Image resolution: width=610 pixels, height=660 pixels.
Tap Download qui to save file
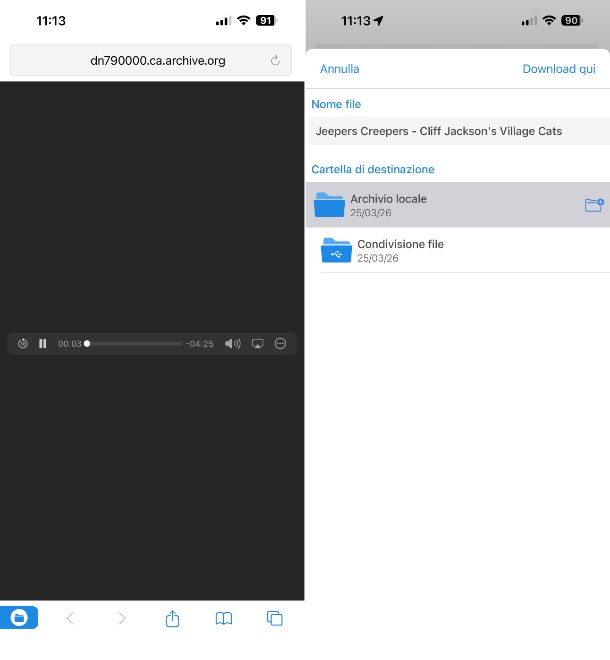pos(558,69)
